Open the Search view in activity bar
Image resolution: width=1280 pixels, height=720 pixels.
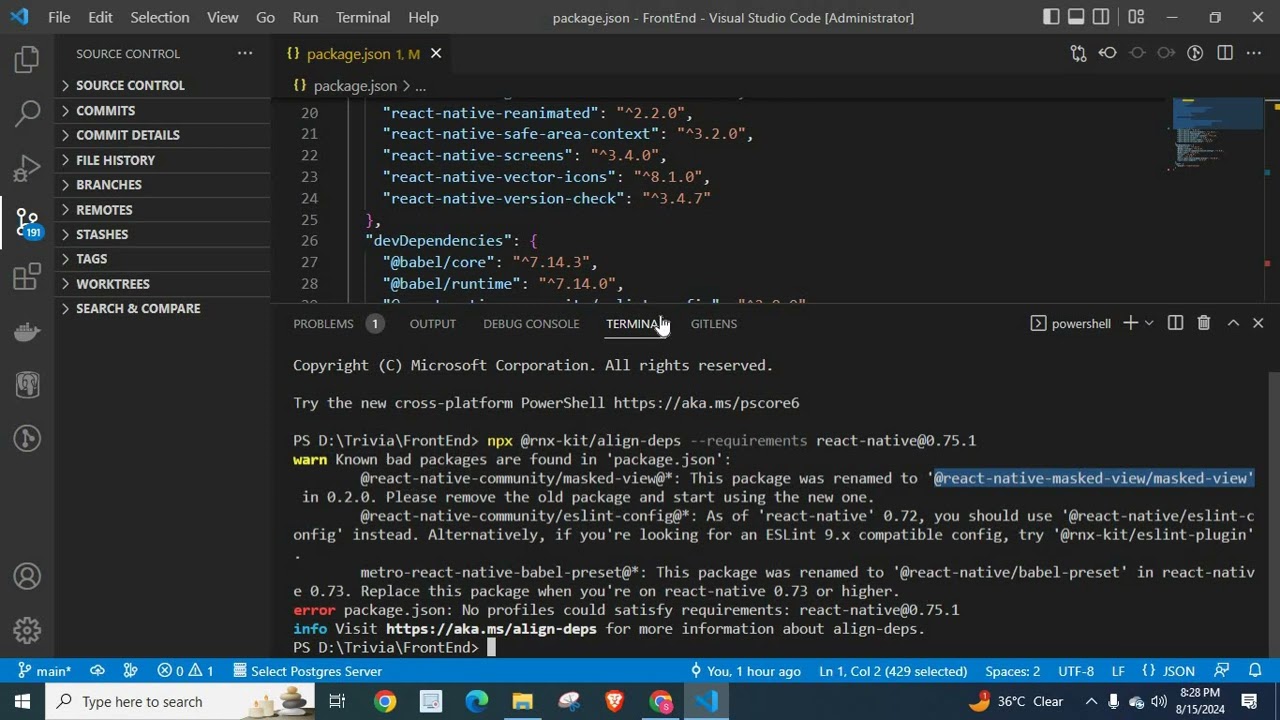pyautogui.click(x=27, y=113)
